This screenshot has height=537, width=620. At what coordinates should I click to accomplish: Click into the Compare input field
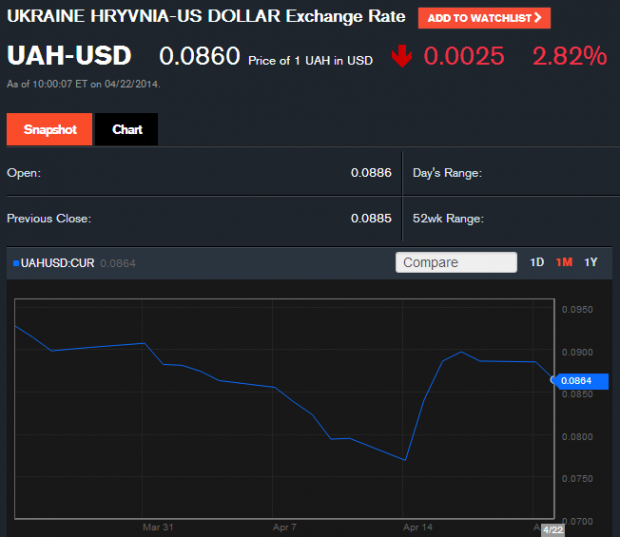(x=457, y=262)
